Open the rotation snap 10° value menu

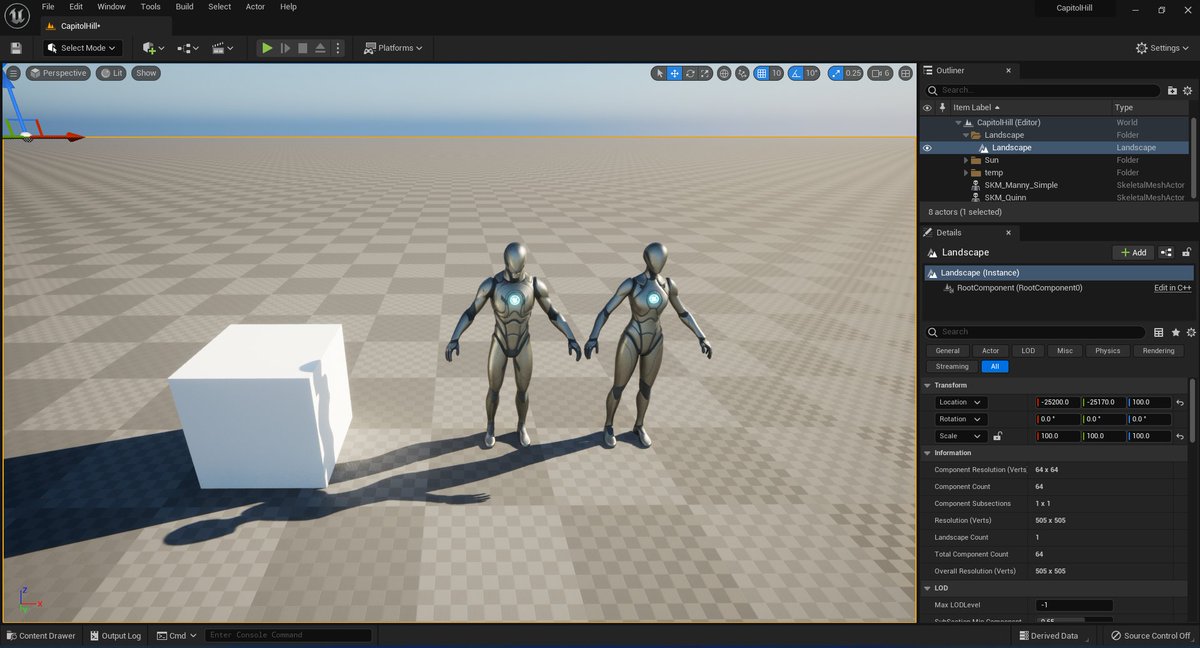pyautogui.click(x=812, y=73)
